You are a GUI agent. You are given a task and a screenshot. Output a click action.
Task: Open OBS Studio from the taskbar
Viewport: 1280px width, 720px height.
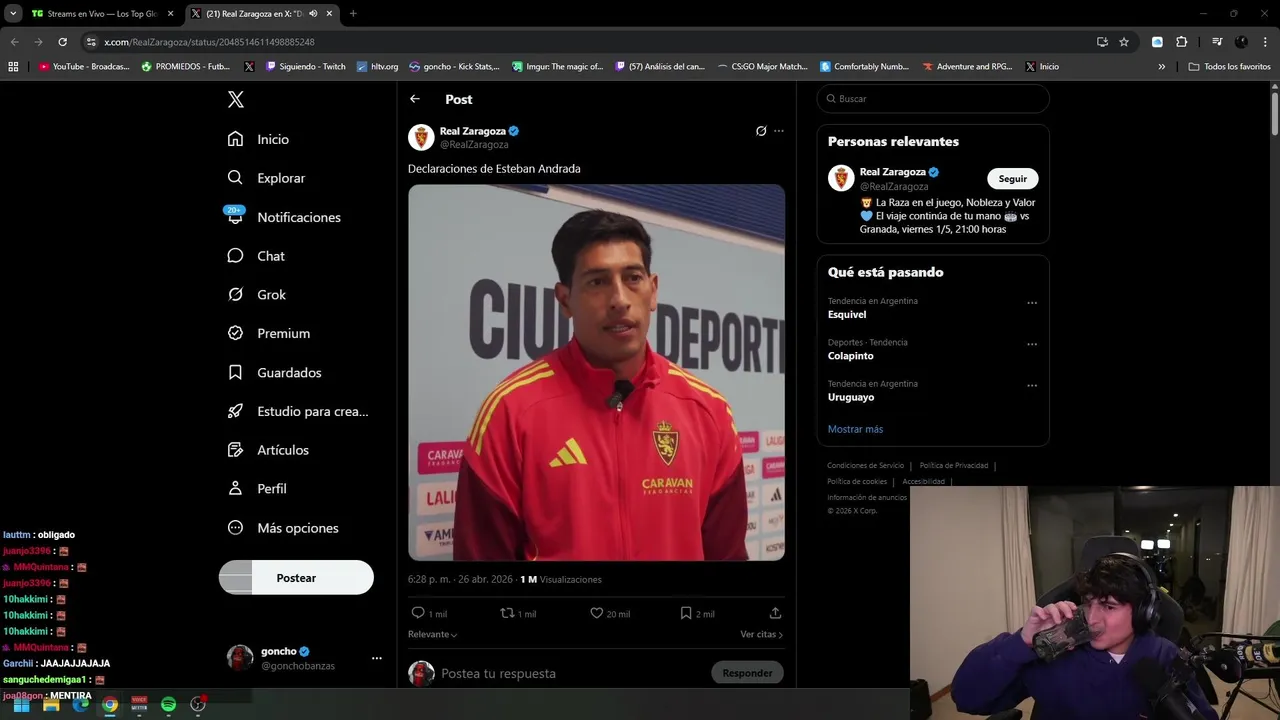point(198,705)
